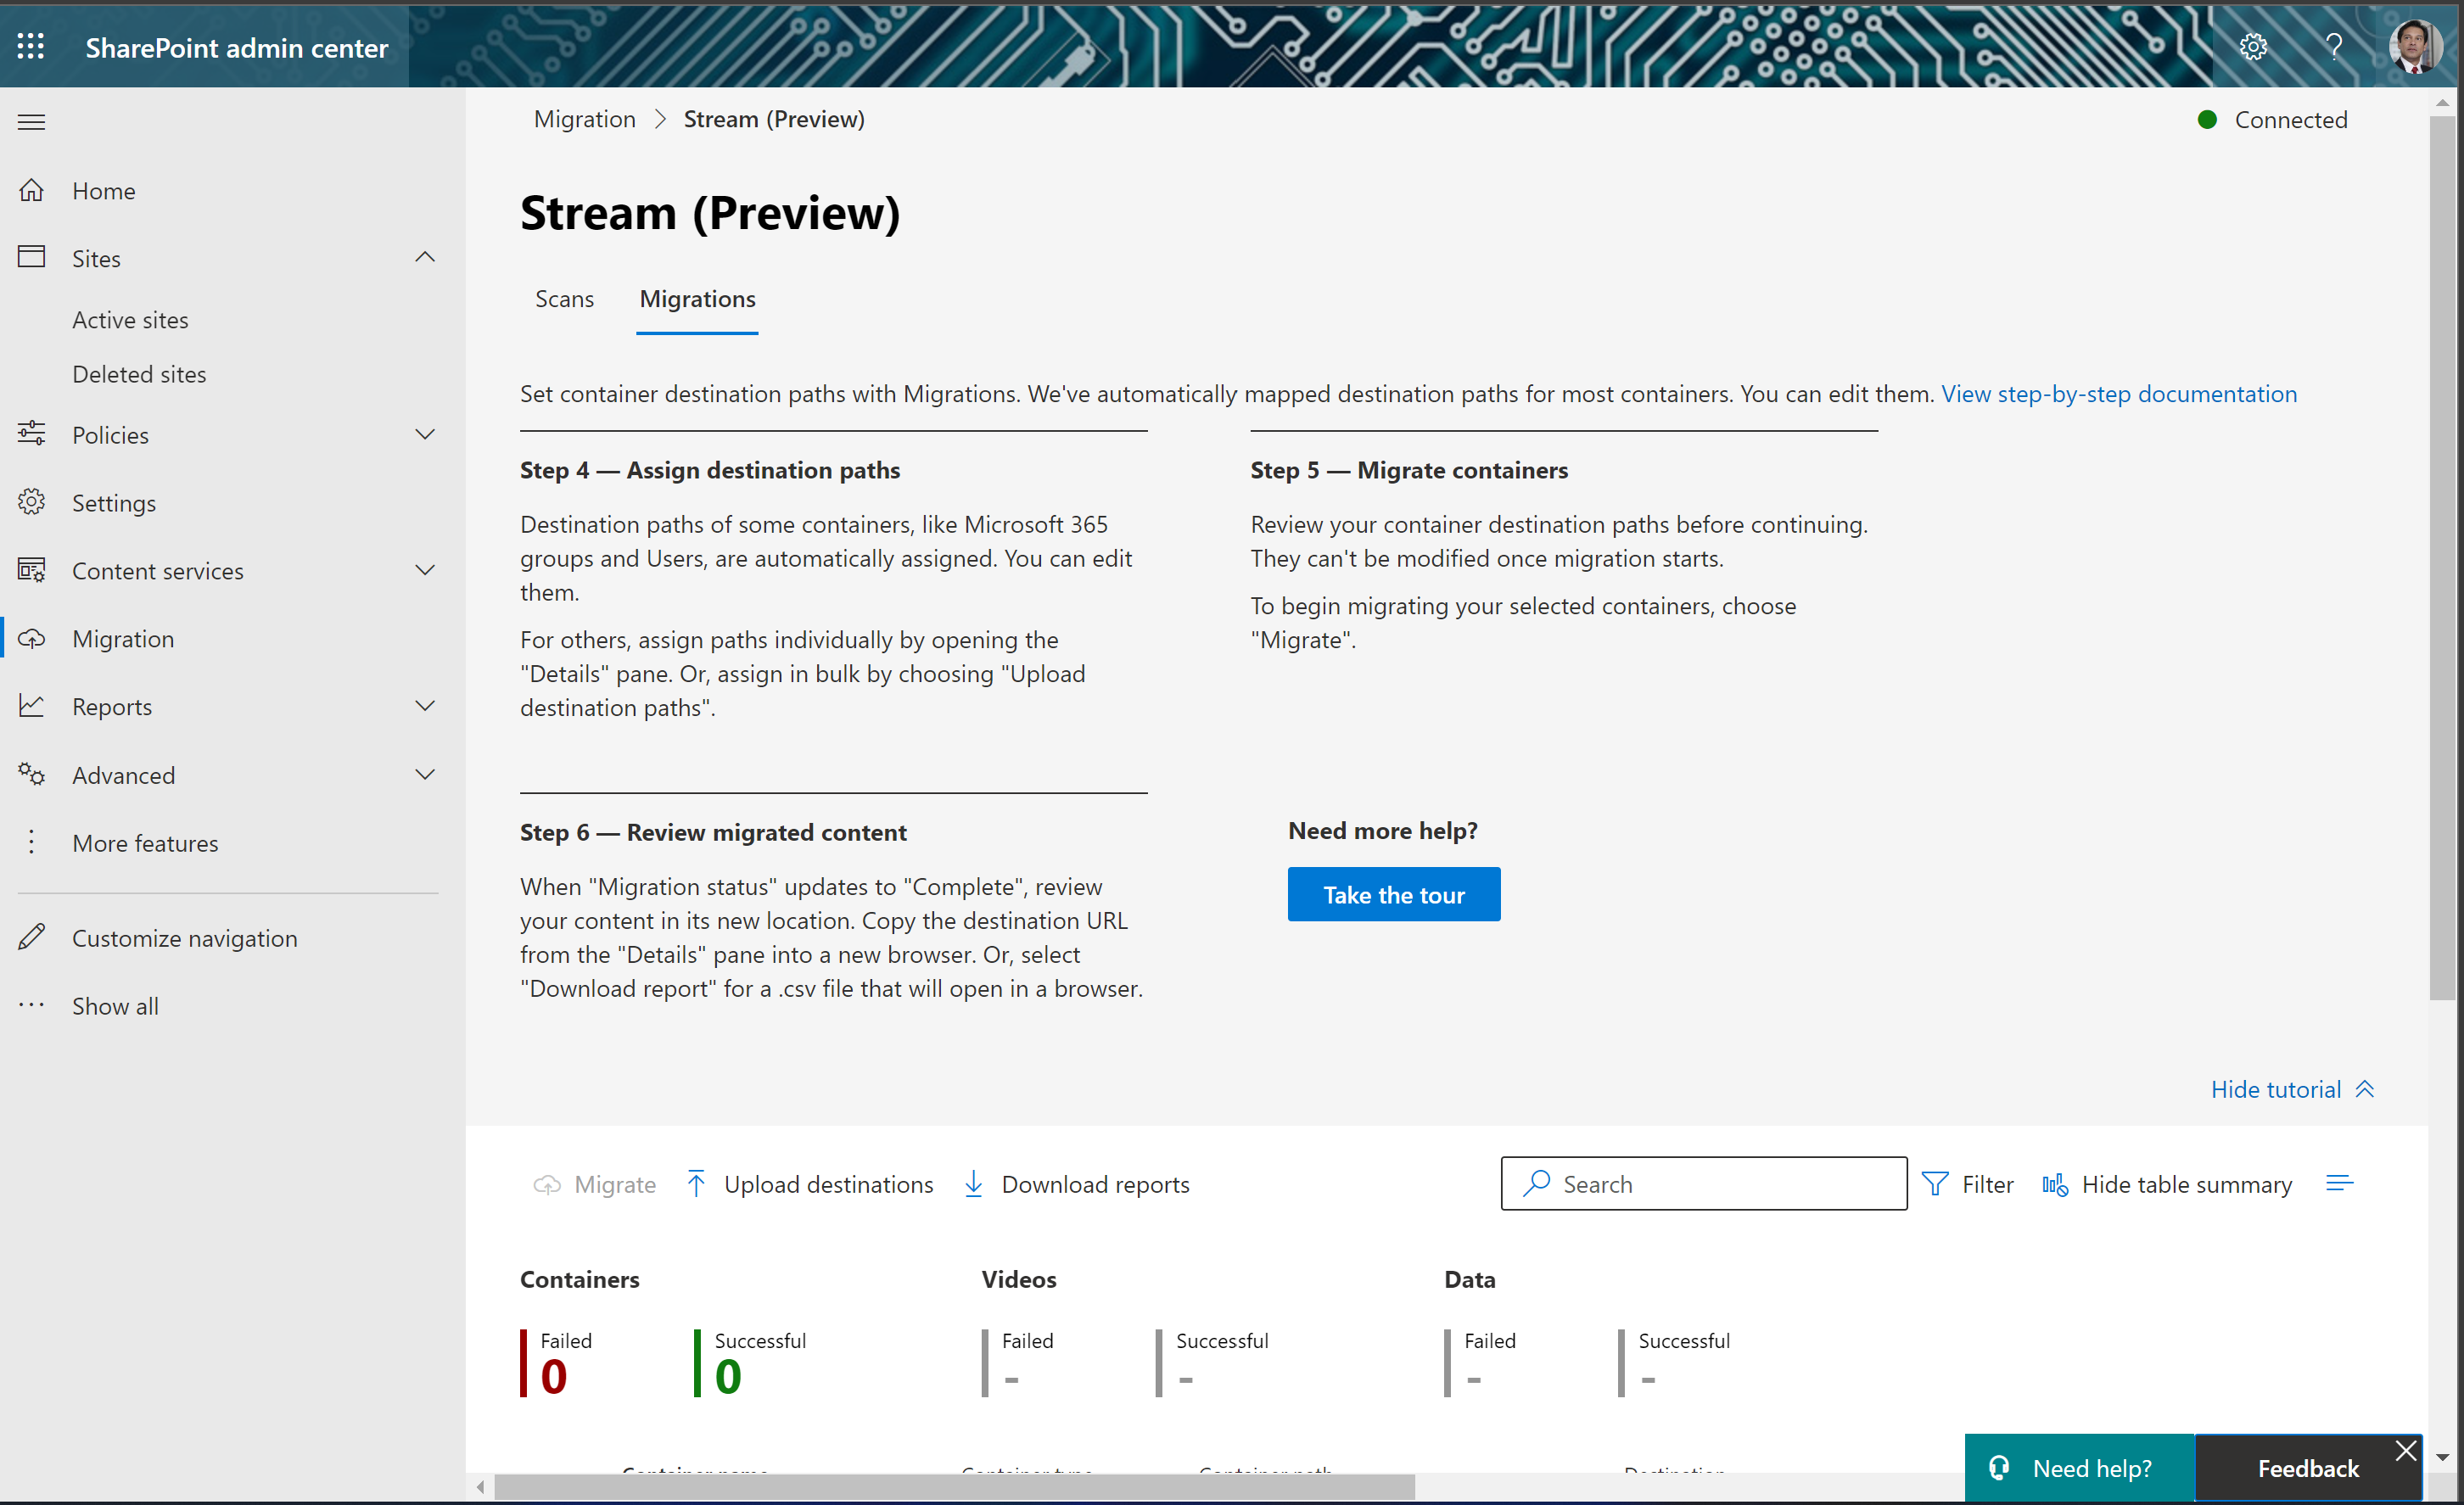
Task: Switch to the Scans tab
Action: pyautogui.click(x=564, y=299)
